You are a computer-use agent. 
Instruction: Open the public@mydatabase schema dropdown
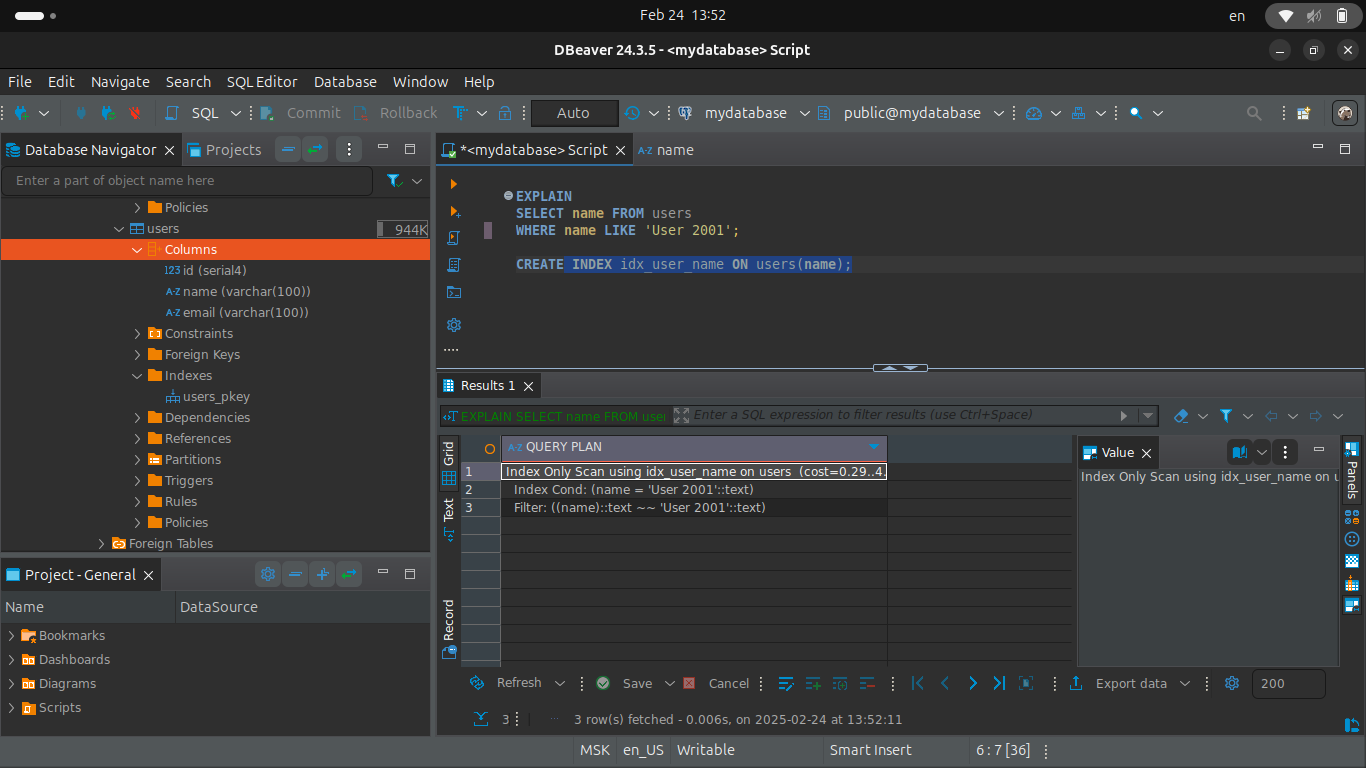pos(911,113)
